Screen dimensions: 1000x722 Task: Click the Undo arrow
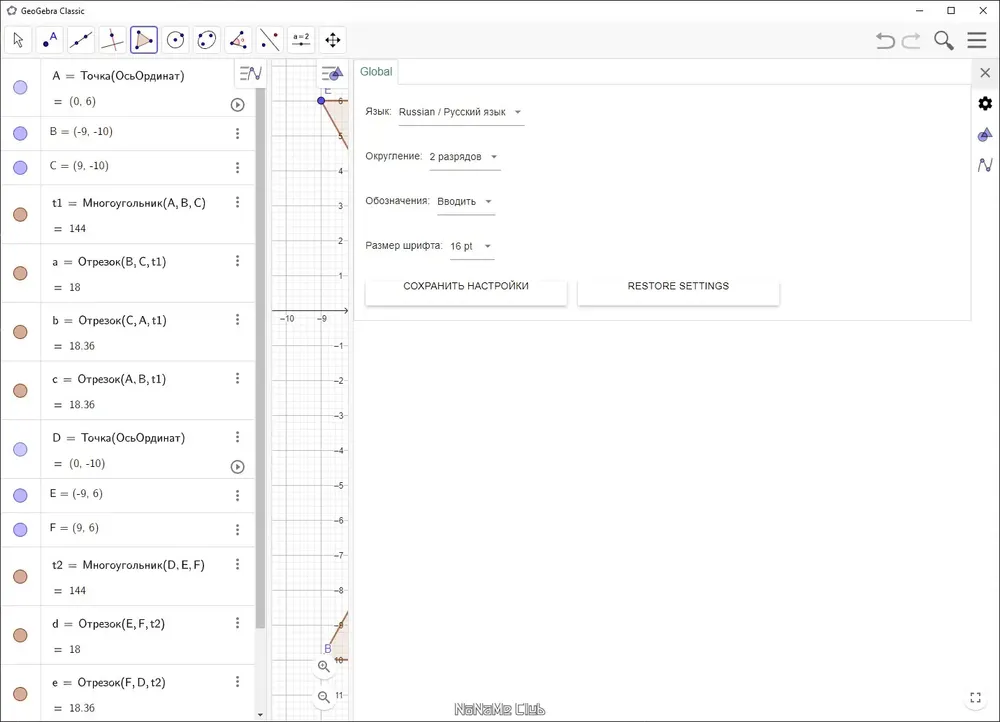pos(885,41)
